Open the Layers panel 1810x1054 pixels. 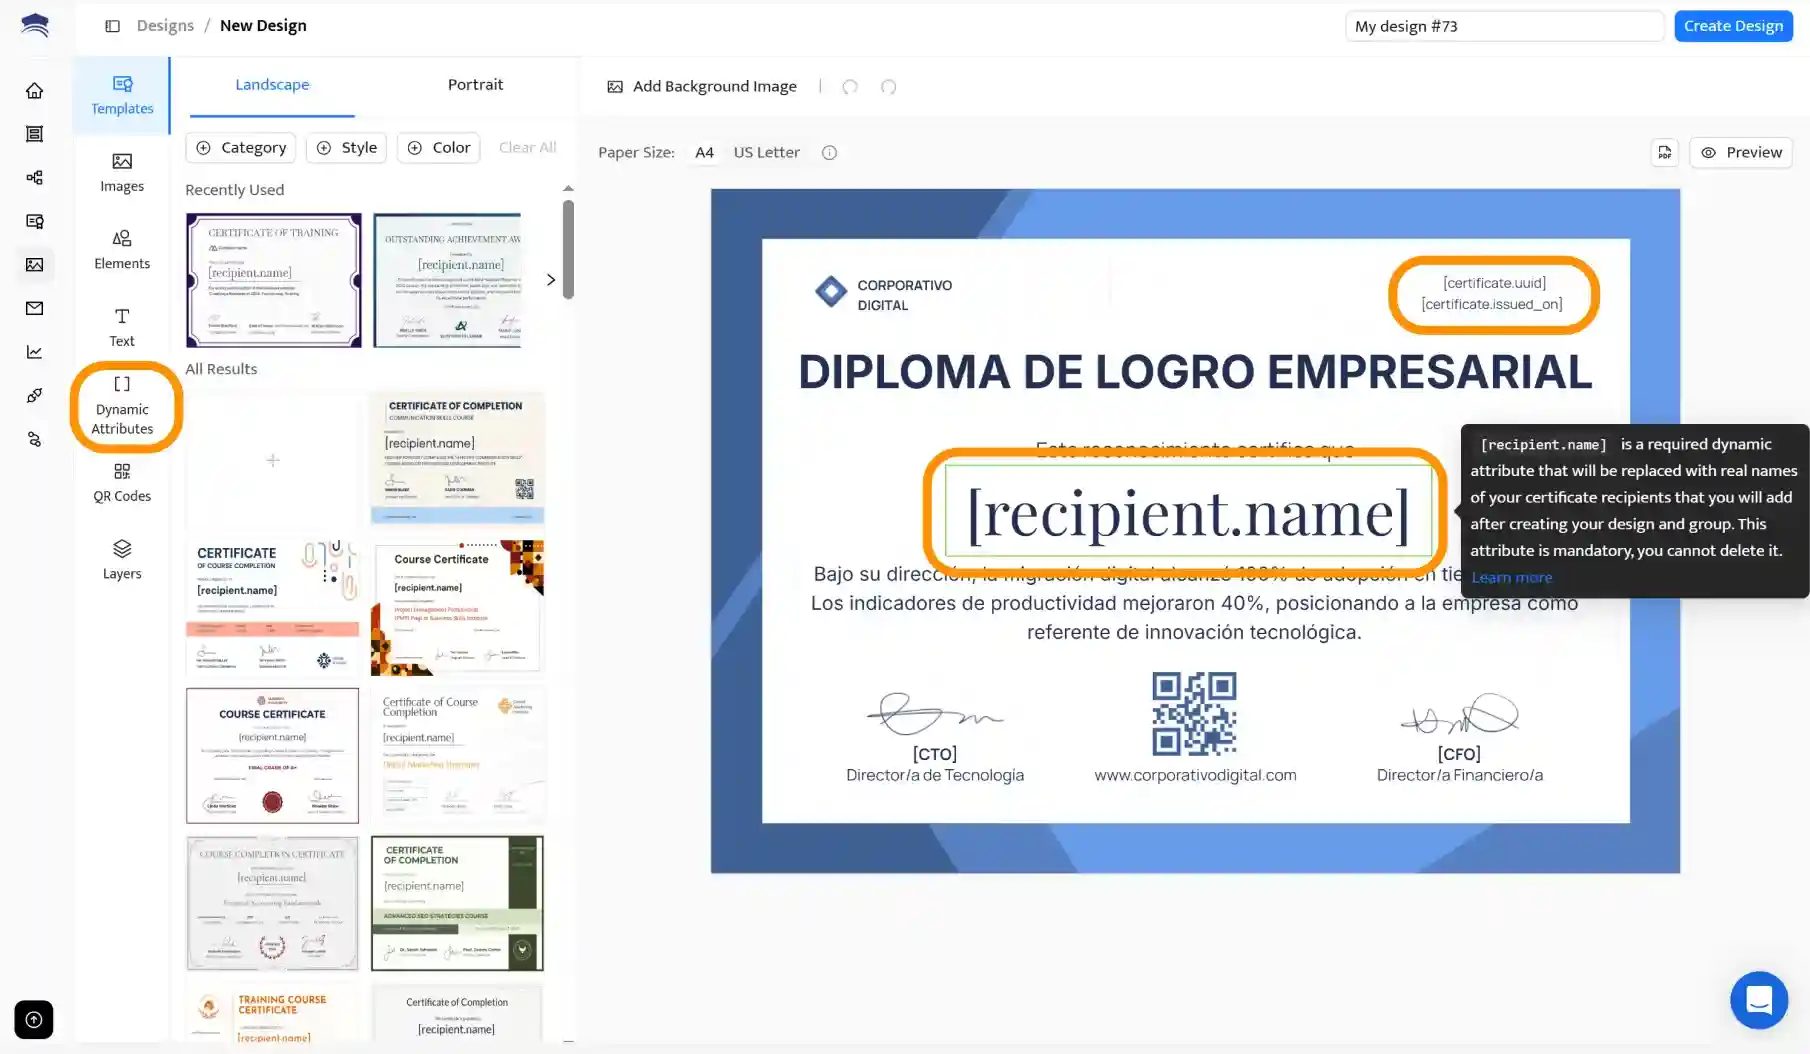(x=121, y=559)
